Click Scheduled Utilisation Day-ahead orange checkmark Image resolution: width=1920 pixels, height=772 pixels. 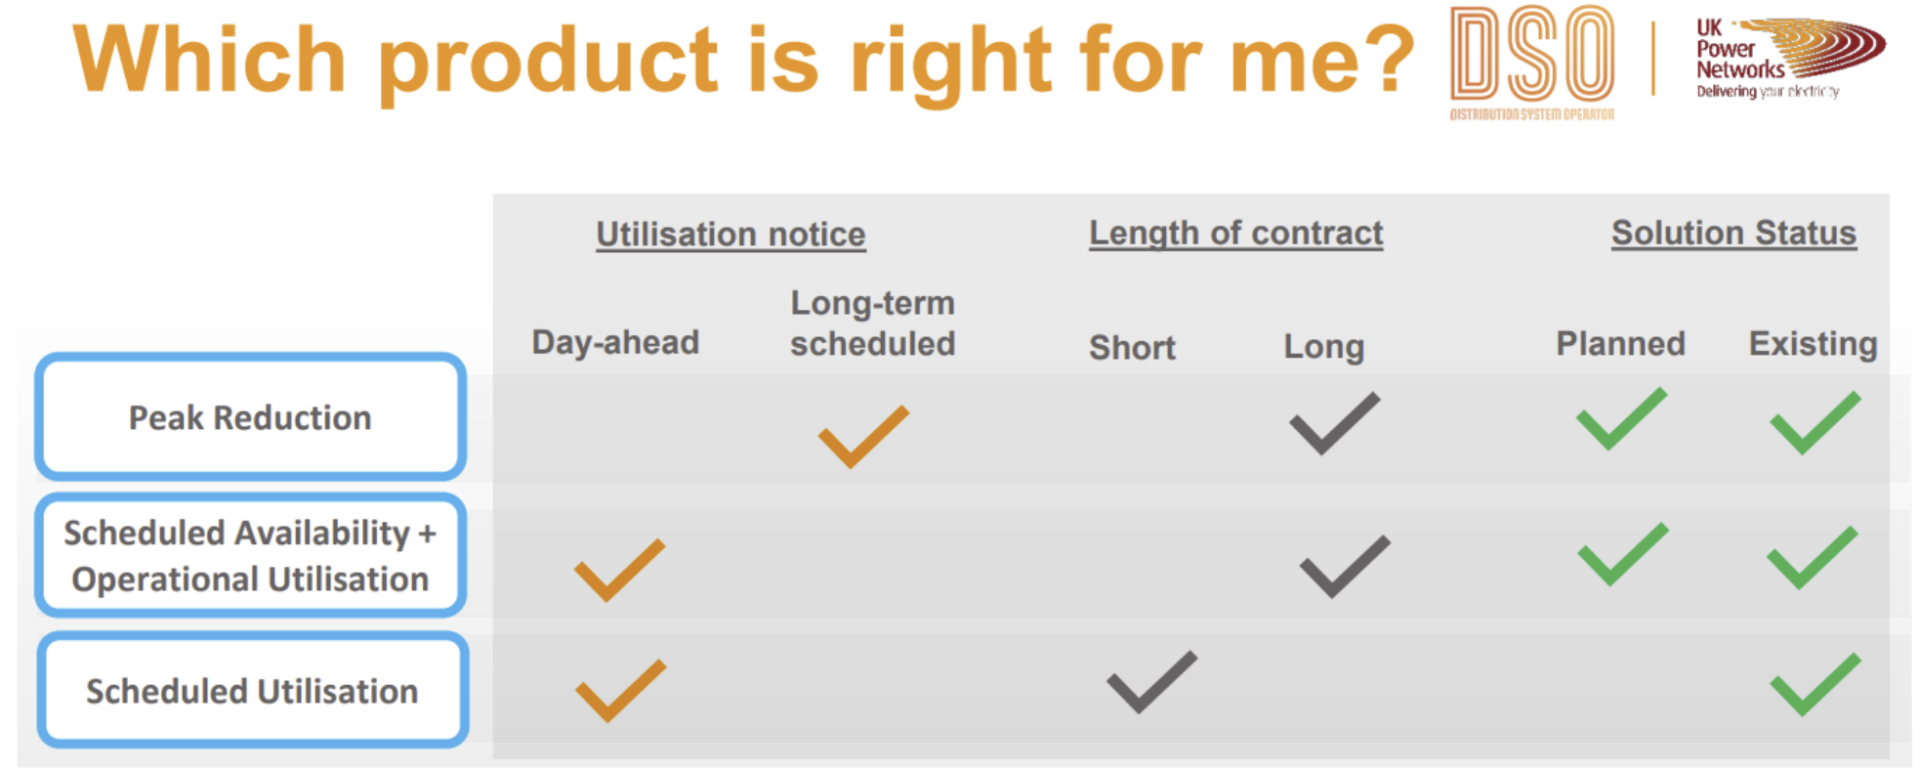(620, 690)
